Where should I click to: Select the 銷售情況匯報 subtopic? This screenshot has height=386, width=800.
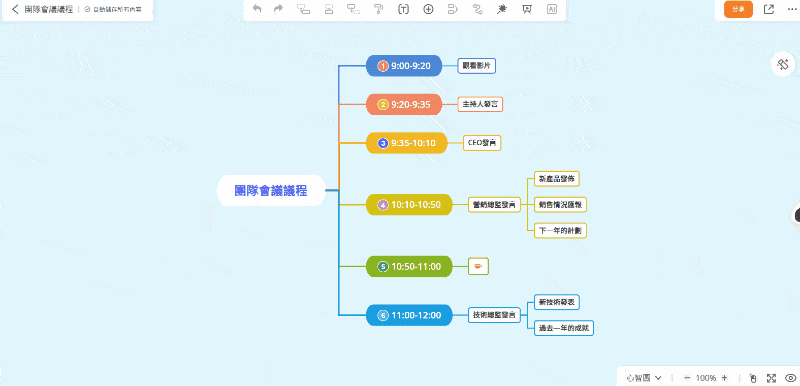(560, 204)
